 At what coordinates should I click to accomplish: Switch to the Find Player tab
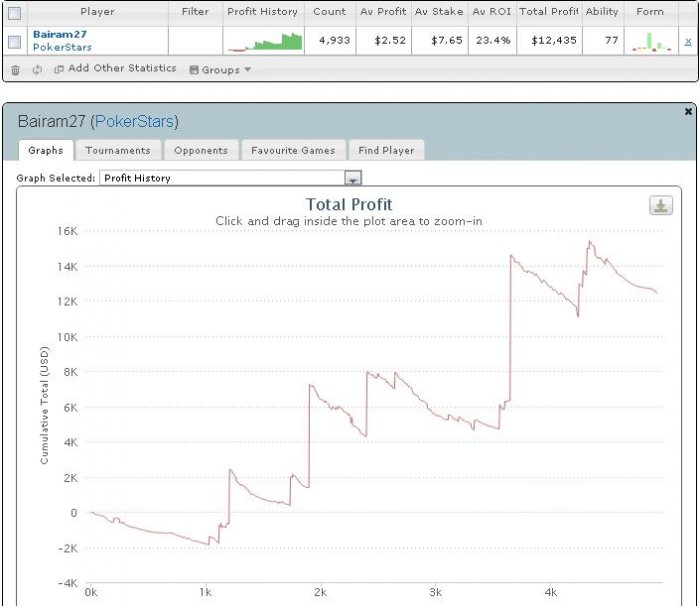[386, 150]
